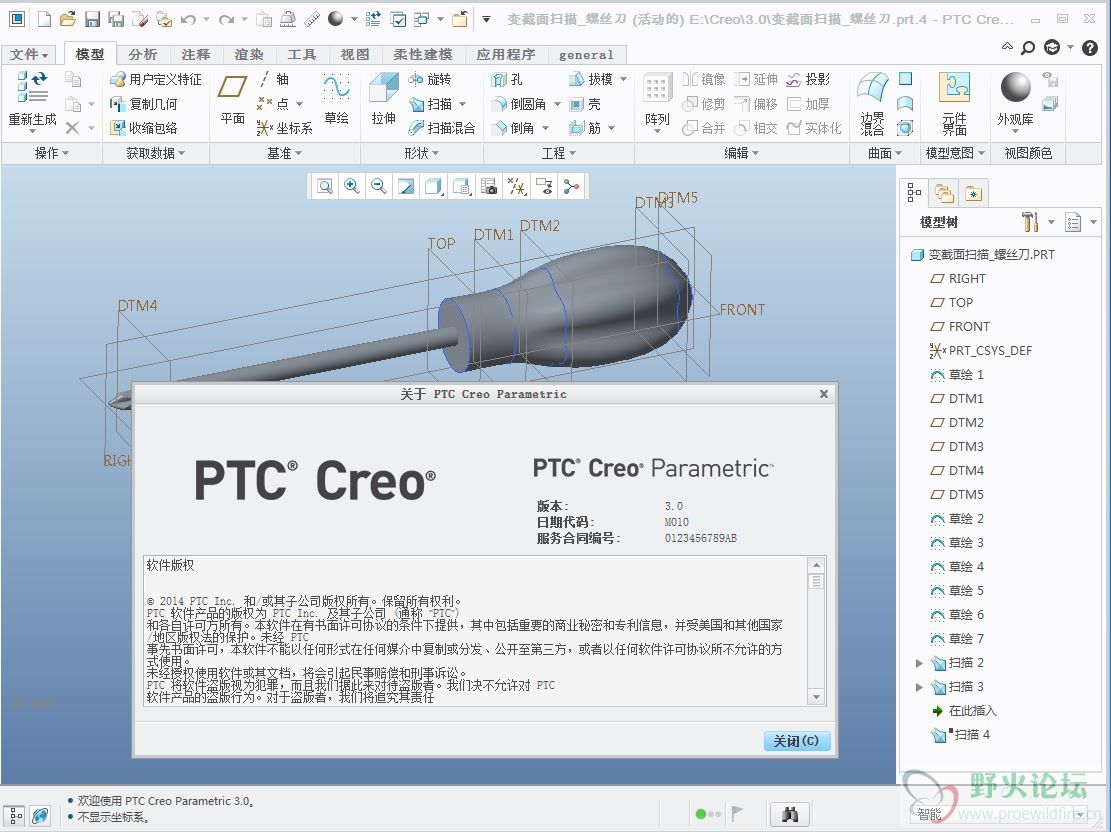Select 草绘 1 in the model tree

pos(957,374)
